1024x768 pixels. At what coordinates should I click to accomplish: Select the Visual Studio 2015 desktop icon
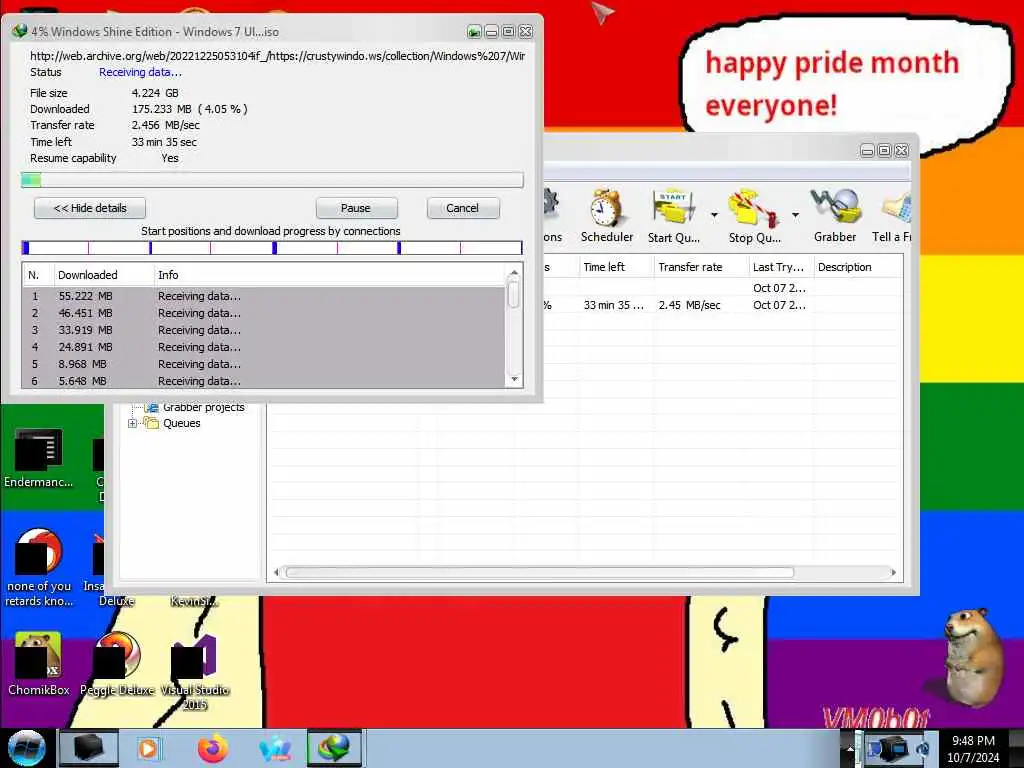pyautogui.click(x=195, y=671)
